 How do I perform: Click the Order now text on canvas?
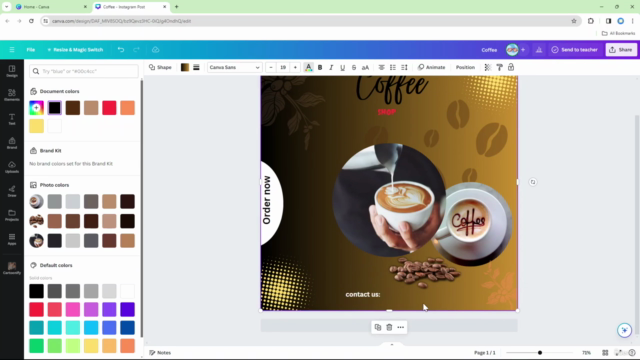click(267, 200)
